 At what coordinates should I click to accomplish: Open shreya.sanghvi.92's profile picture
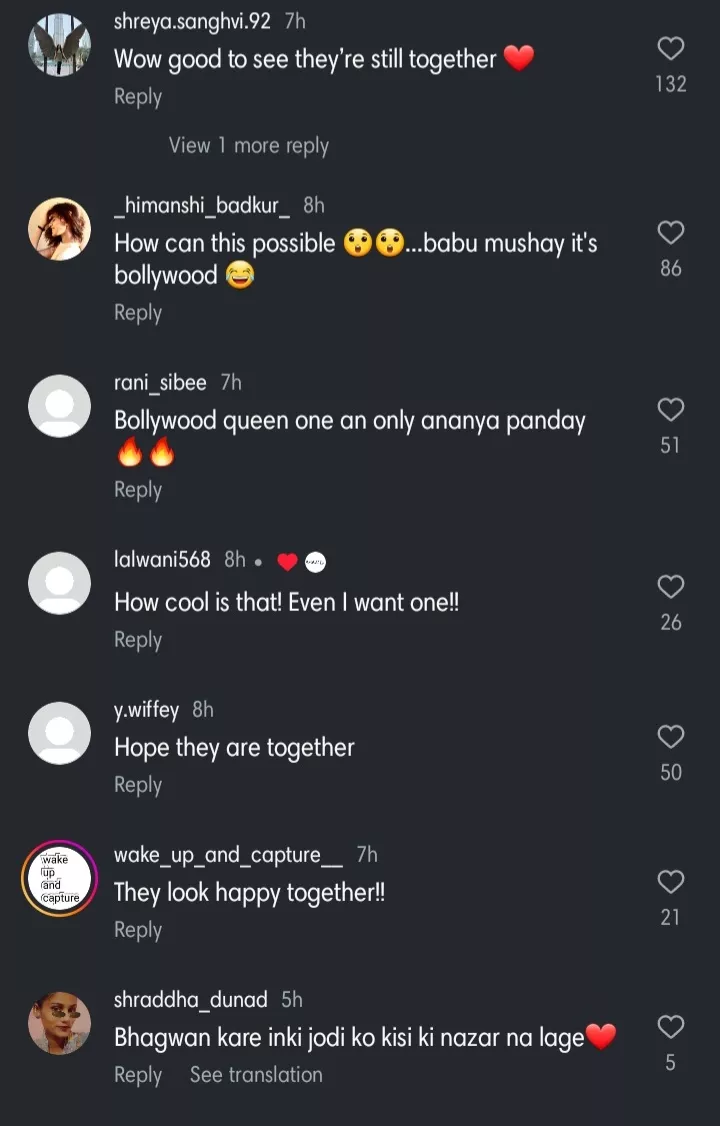click(x=59, y=45)
